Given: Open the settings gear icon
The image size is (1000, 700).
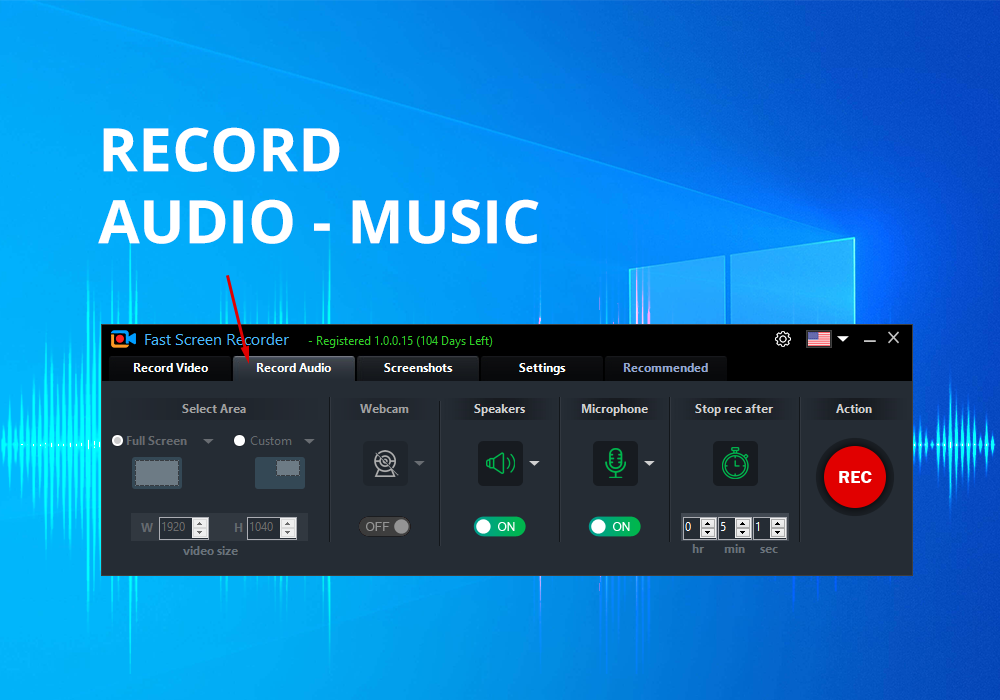Looking at the screenshot, I should 783,339.
